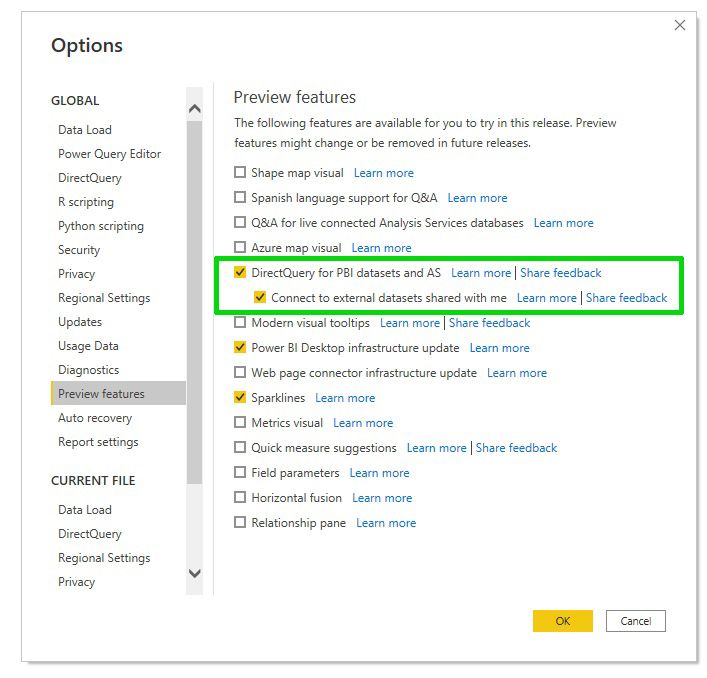Open Report settings page
This screenshot has height=678, width=707.
coord(98,442)
